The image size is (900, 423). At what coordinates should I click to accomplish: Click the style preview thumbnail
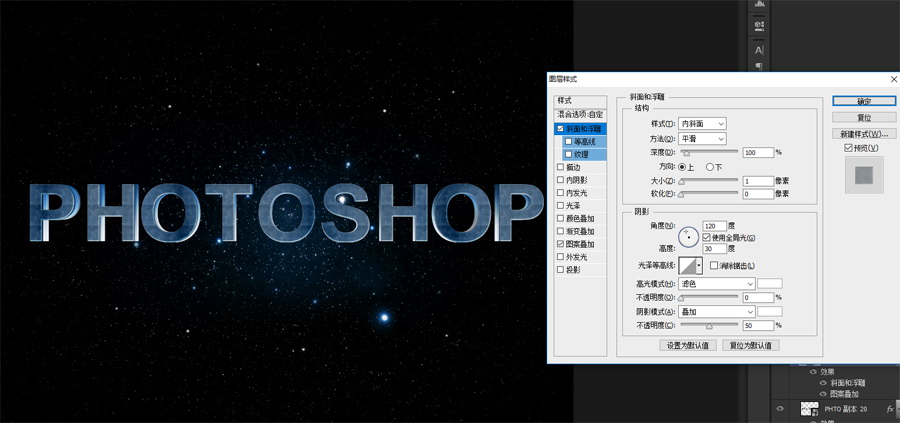pyautogui.click(x=864, y=175)
